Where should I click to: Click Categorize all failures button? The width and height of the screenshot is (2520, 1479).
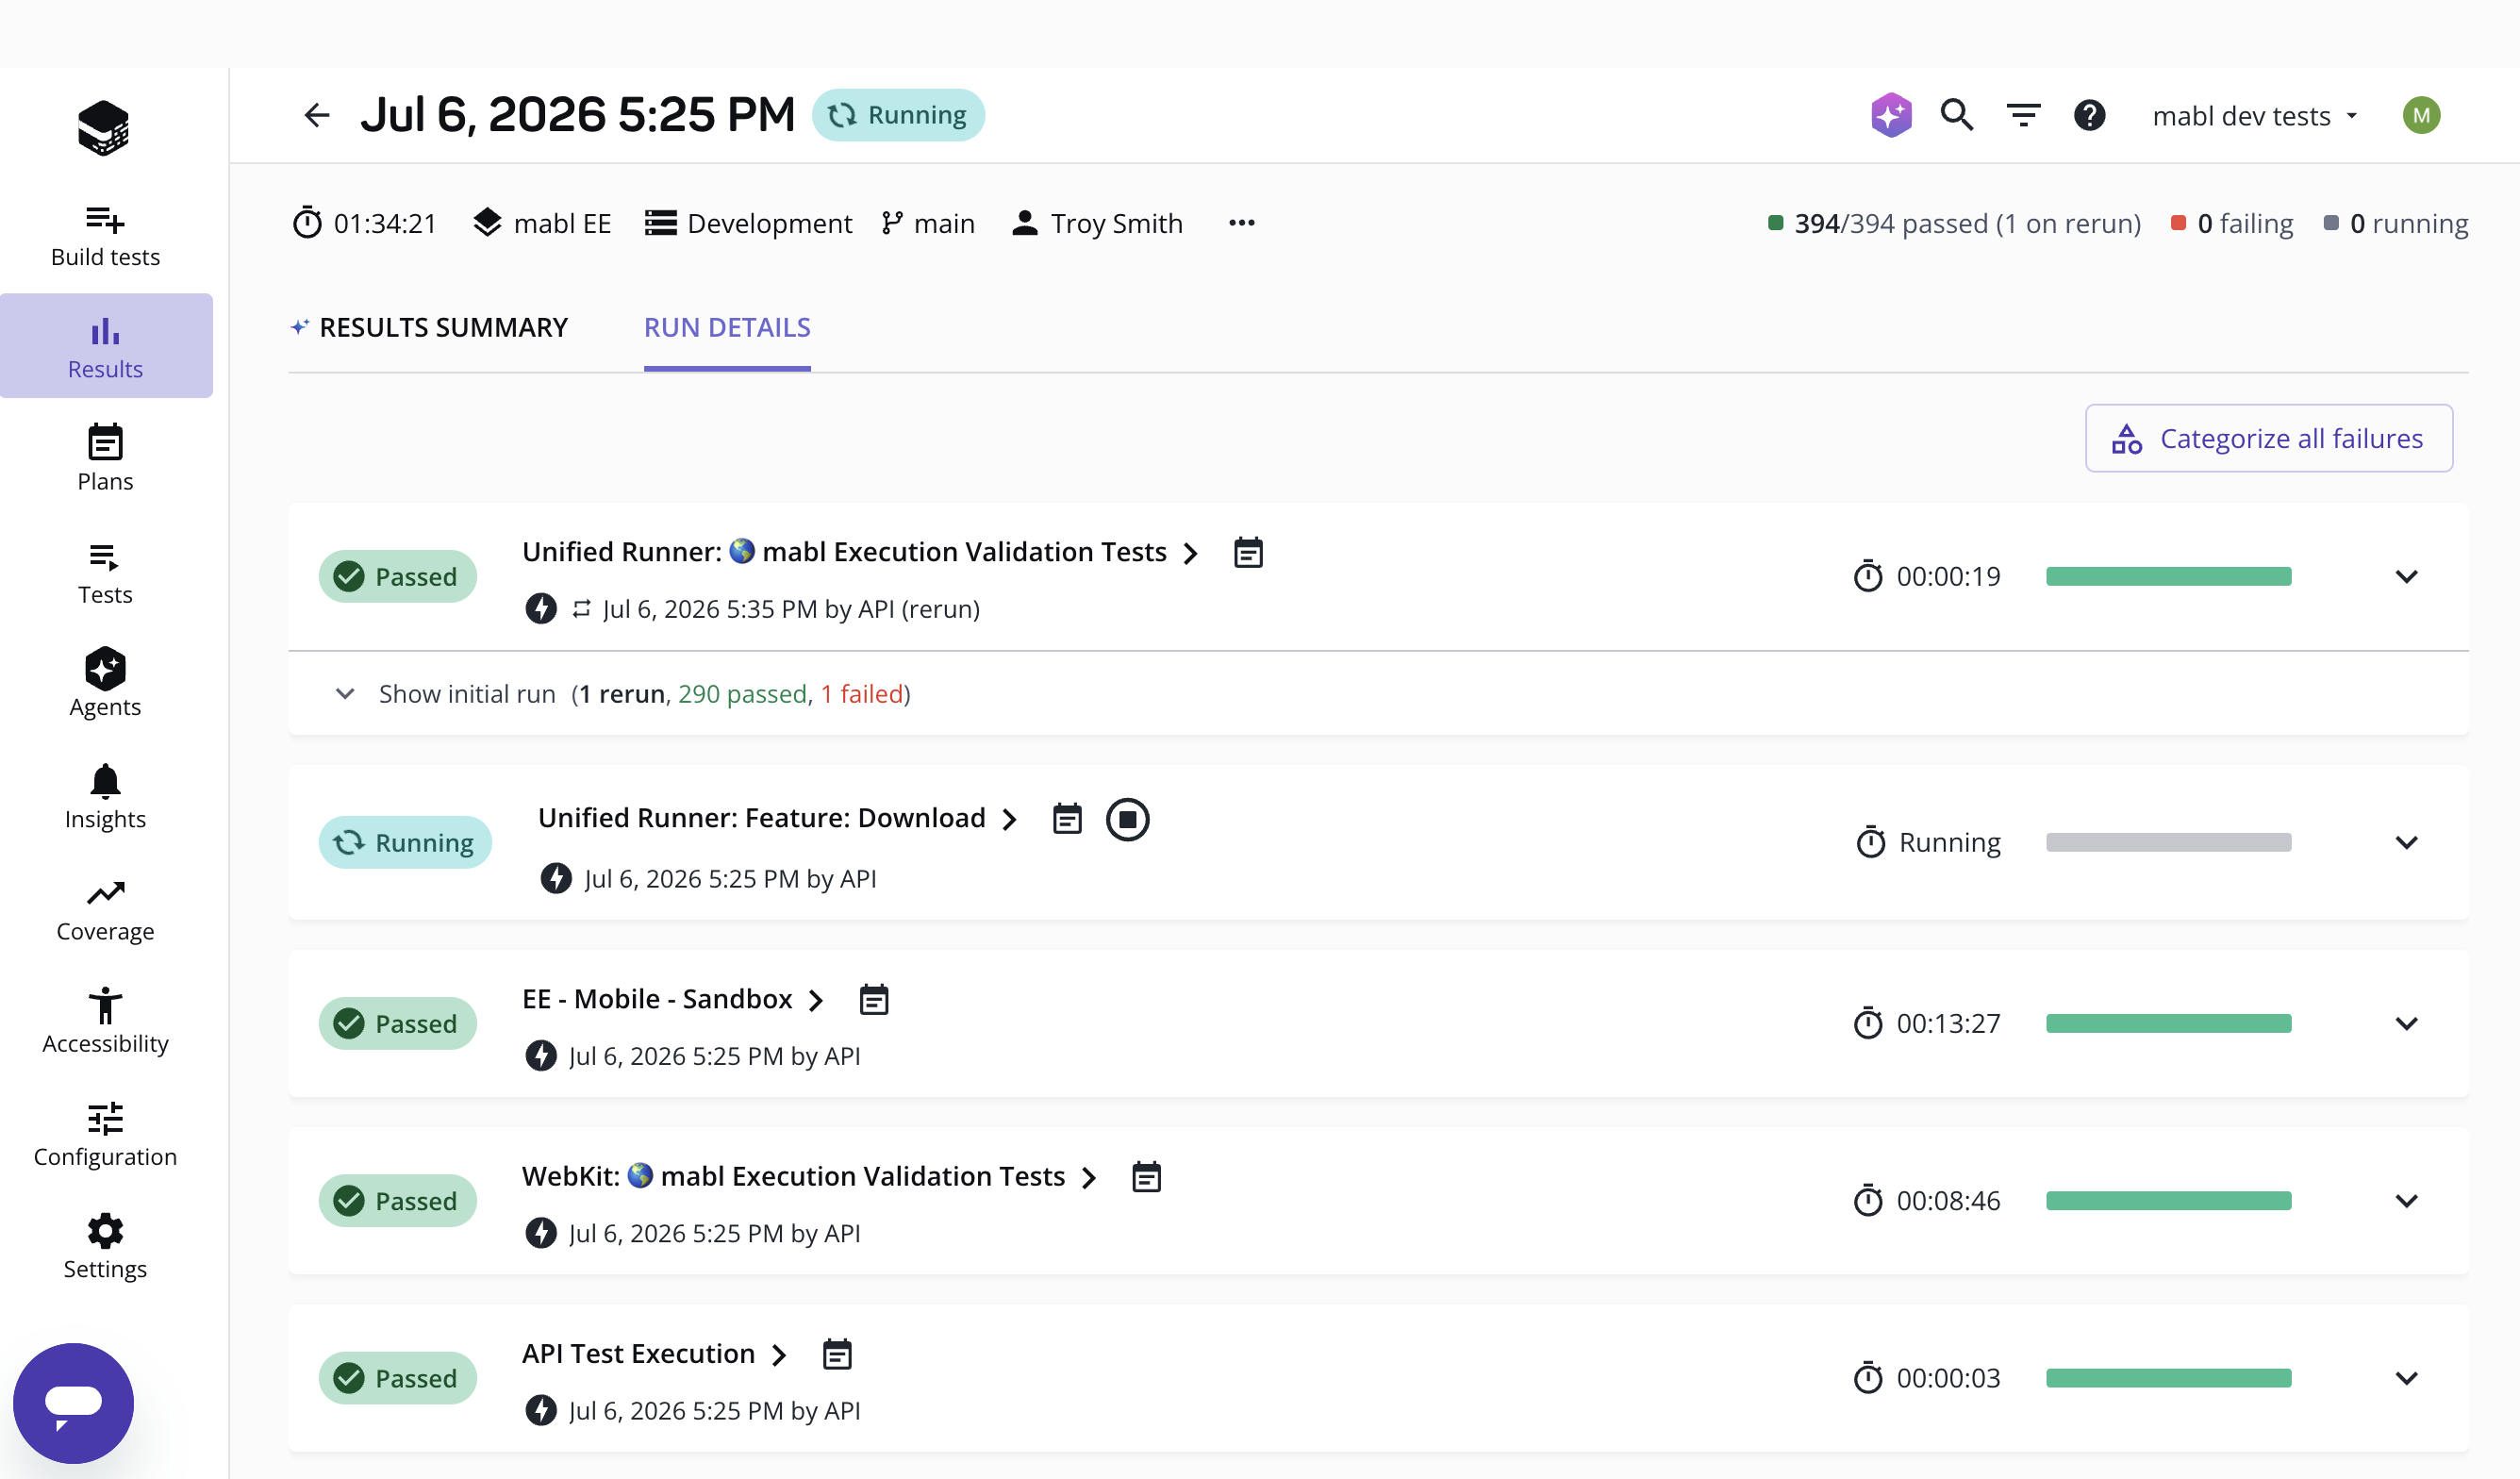2268,438
